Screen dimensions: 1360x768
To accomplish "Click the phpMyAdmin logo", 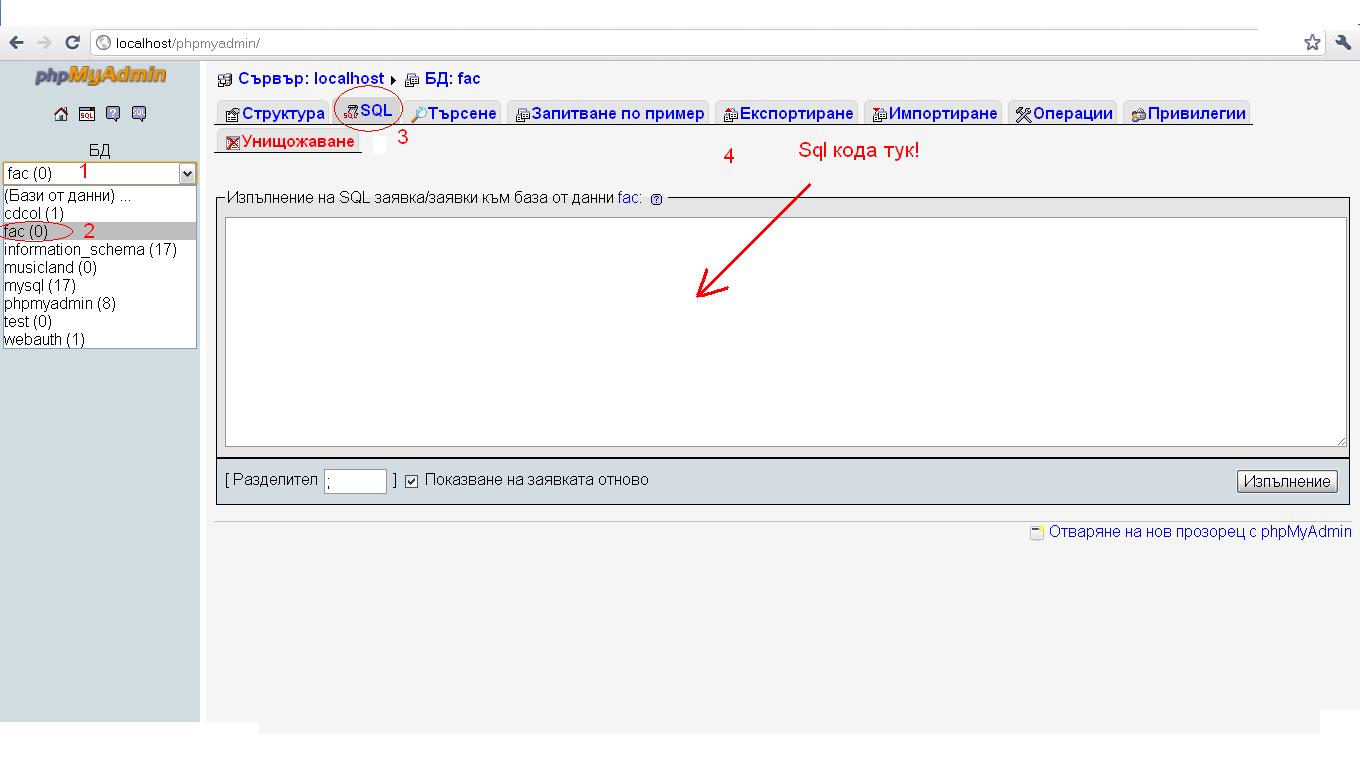I will [100, 76].
